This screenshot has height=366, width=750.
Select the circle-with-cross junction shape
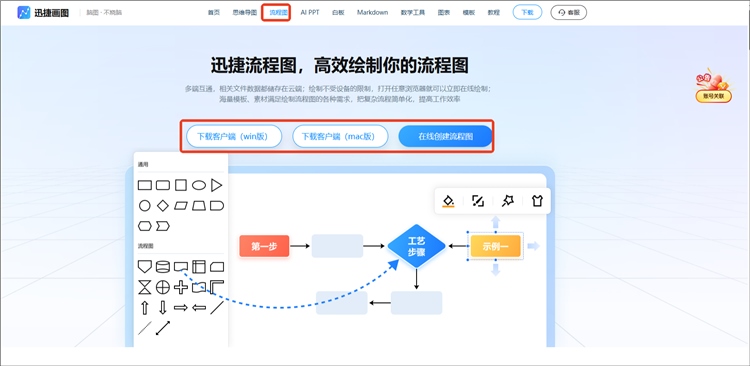163,287
